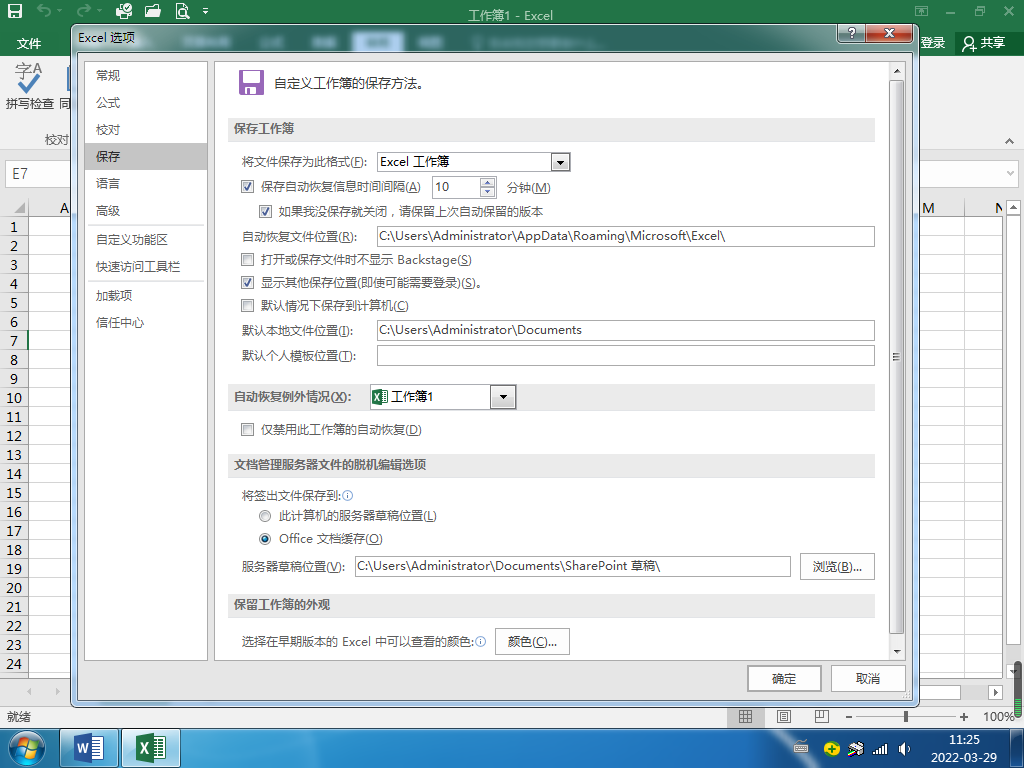Click the zoom in plus button
Image resolution: width=1024 pixels, height=768 pixels.
pos(964,717)
